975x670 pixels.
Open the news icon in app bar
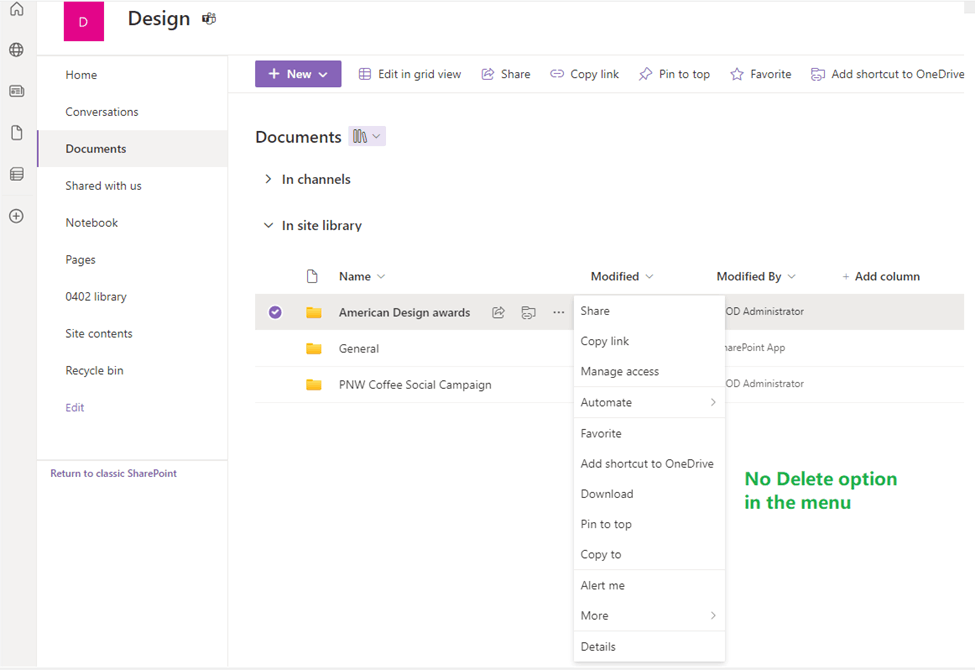coord(17,91)
